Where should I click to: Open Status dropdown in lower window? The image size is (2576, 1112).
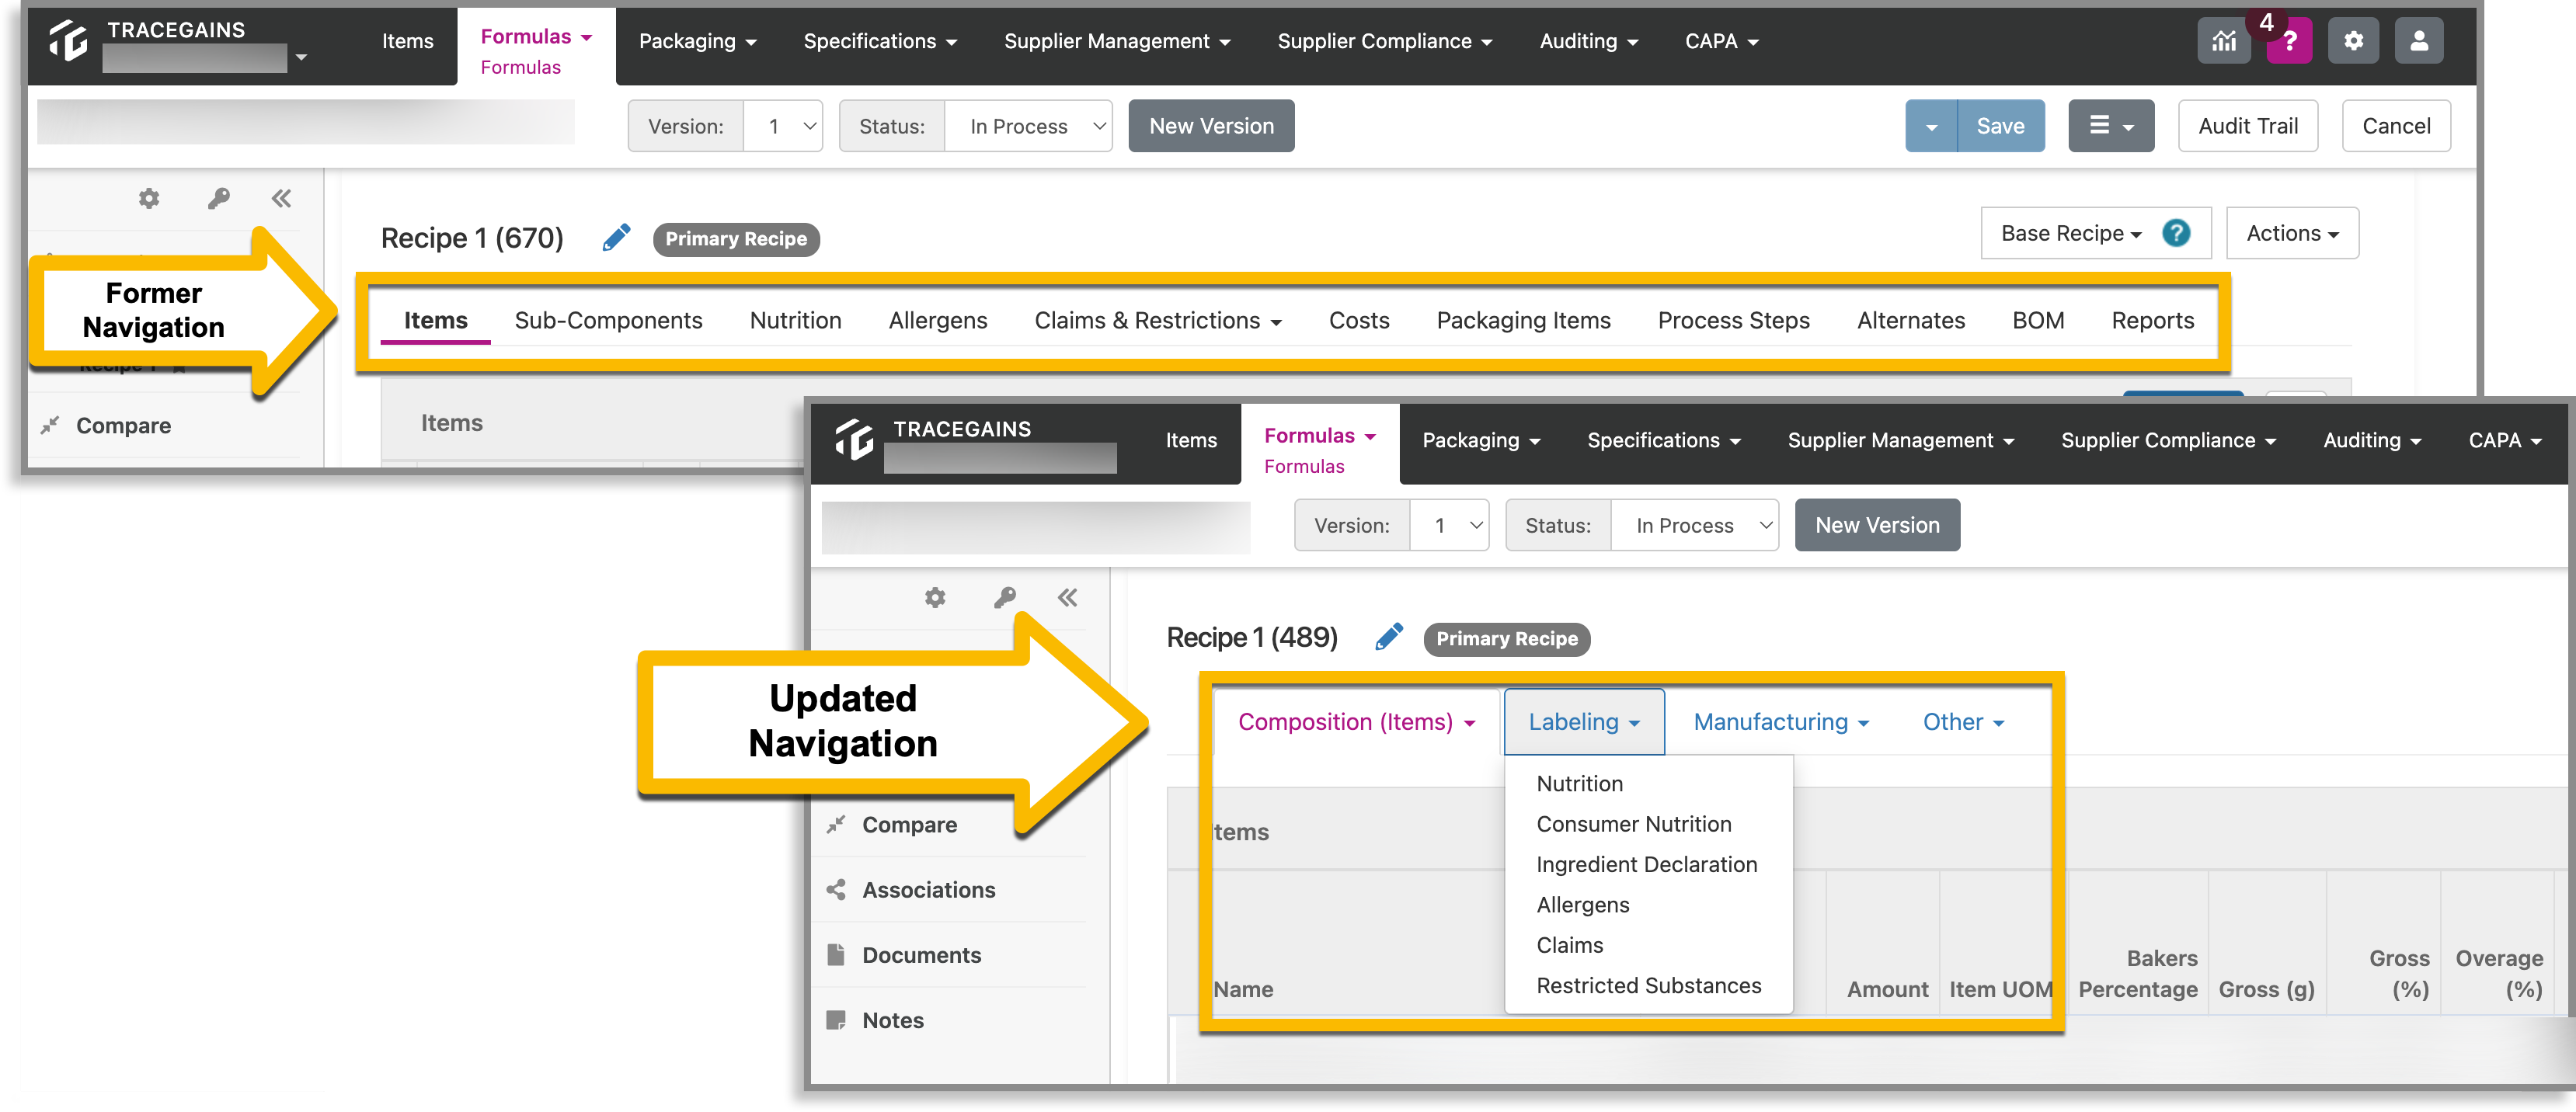click(x=1694, y=525)
